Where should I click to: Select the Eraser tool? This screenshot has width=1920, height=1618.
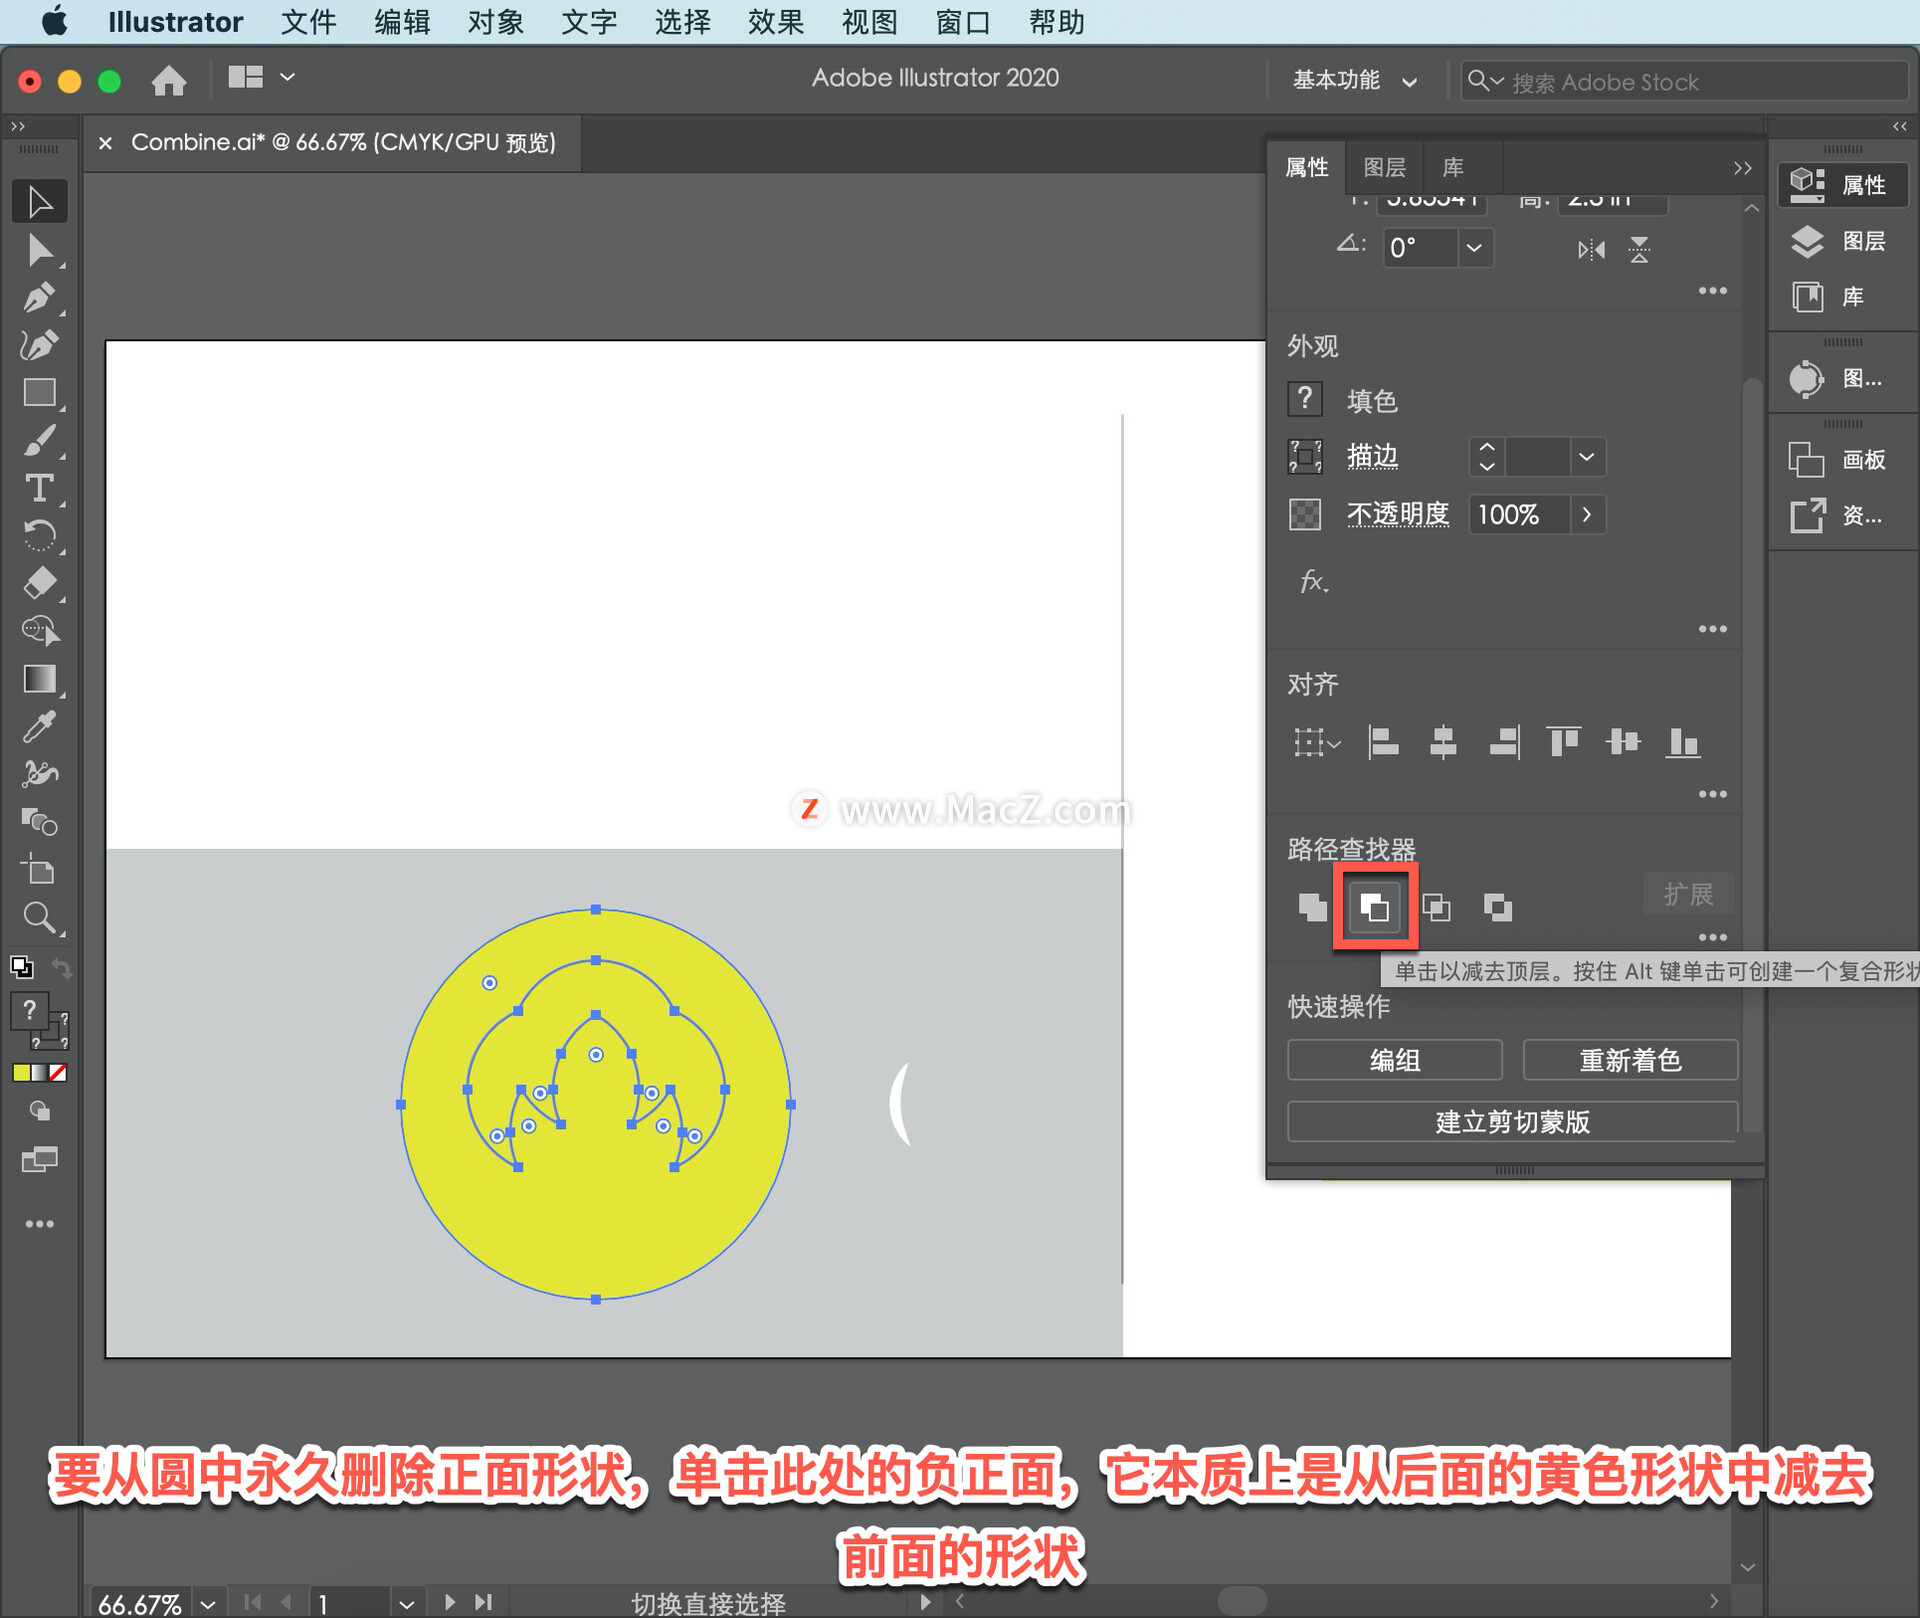39,583
